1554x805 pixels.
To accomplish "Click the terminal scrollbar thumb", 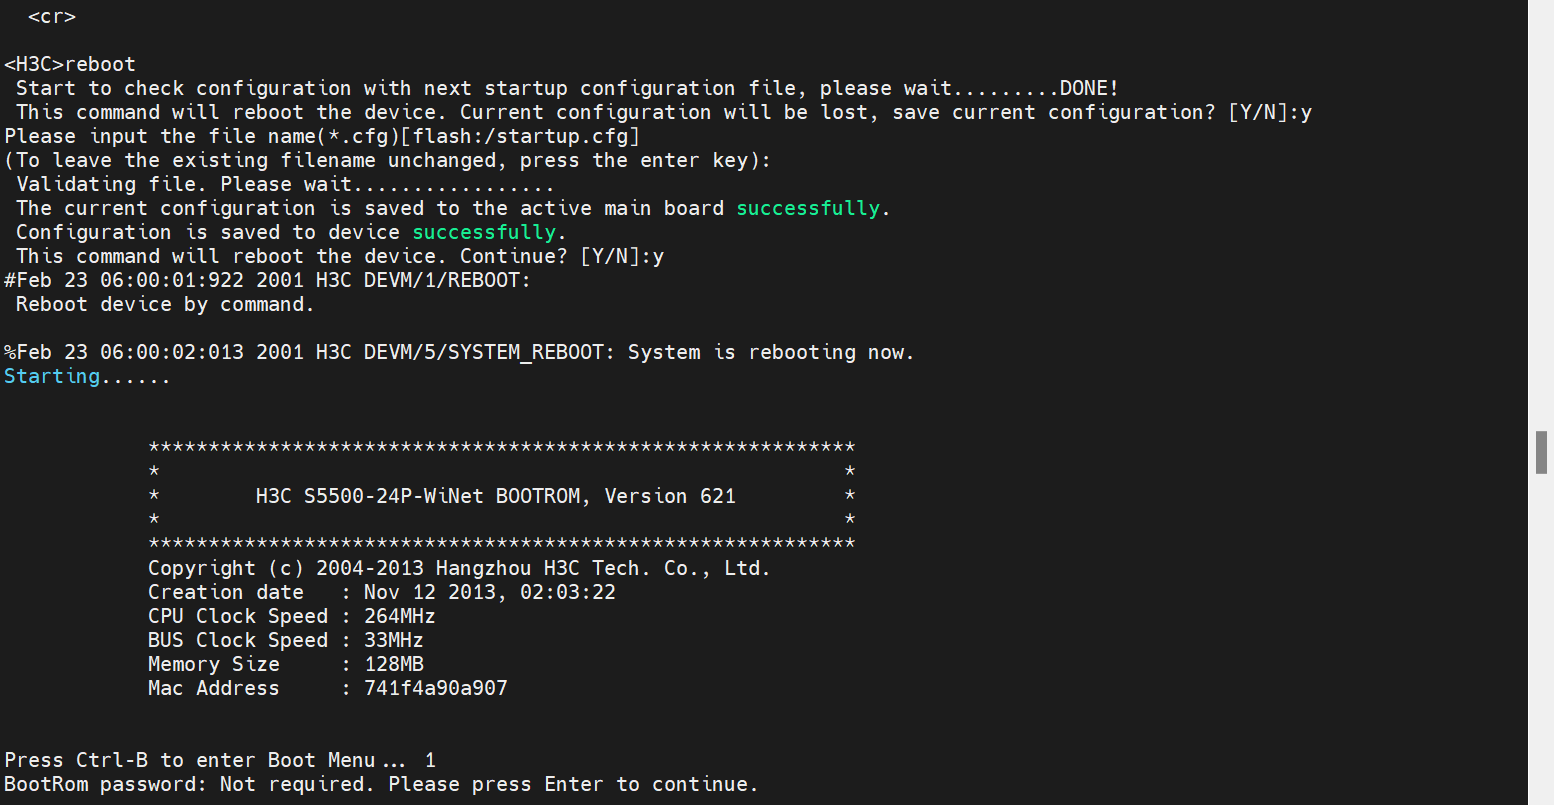I will coord(1541,452).
